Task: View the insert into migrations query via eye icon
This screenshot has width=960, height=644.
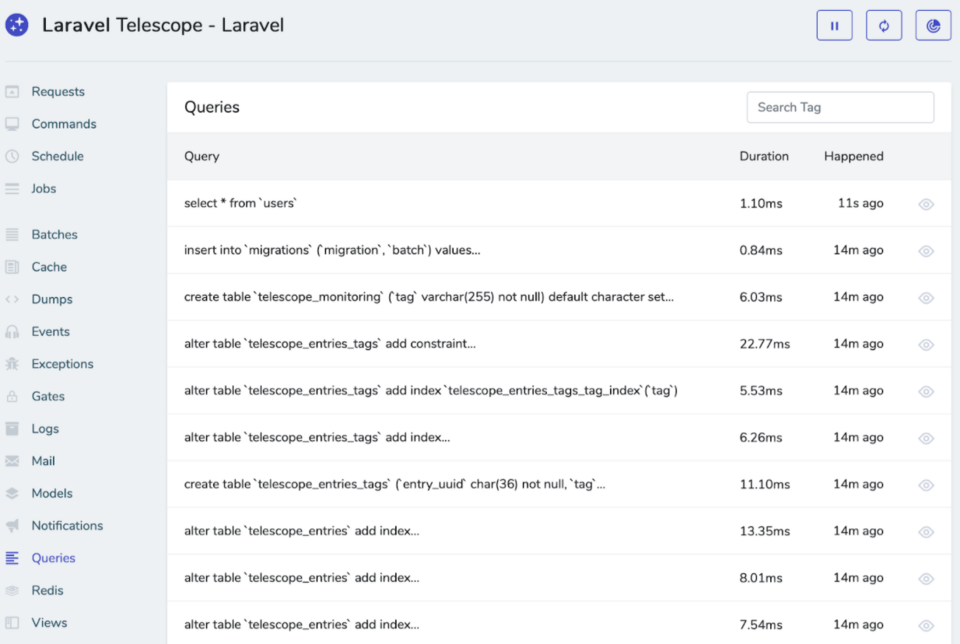Action: point(926,251)
